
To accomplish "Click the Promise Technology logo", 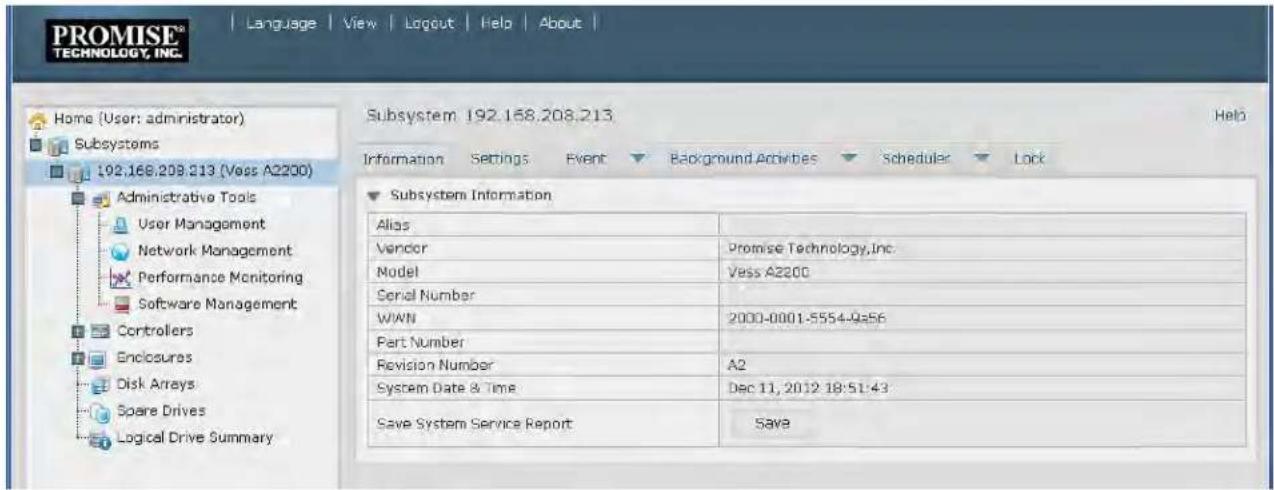I will coord(117,44).
